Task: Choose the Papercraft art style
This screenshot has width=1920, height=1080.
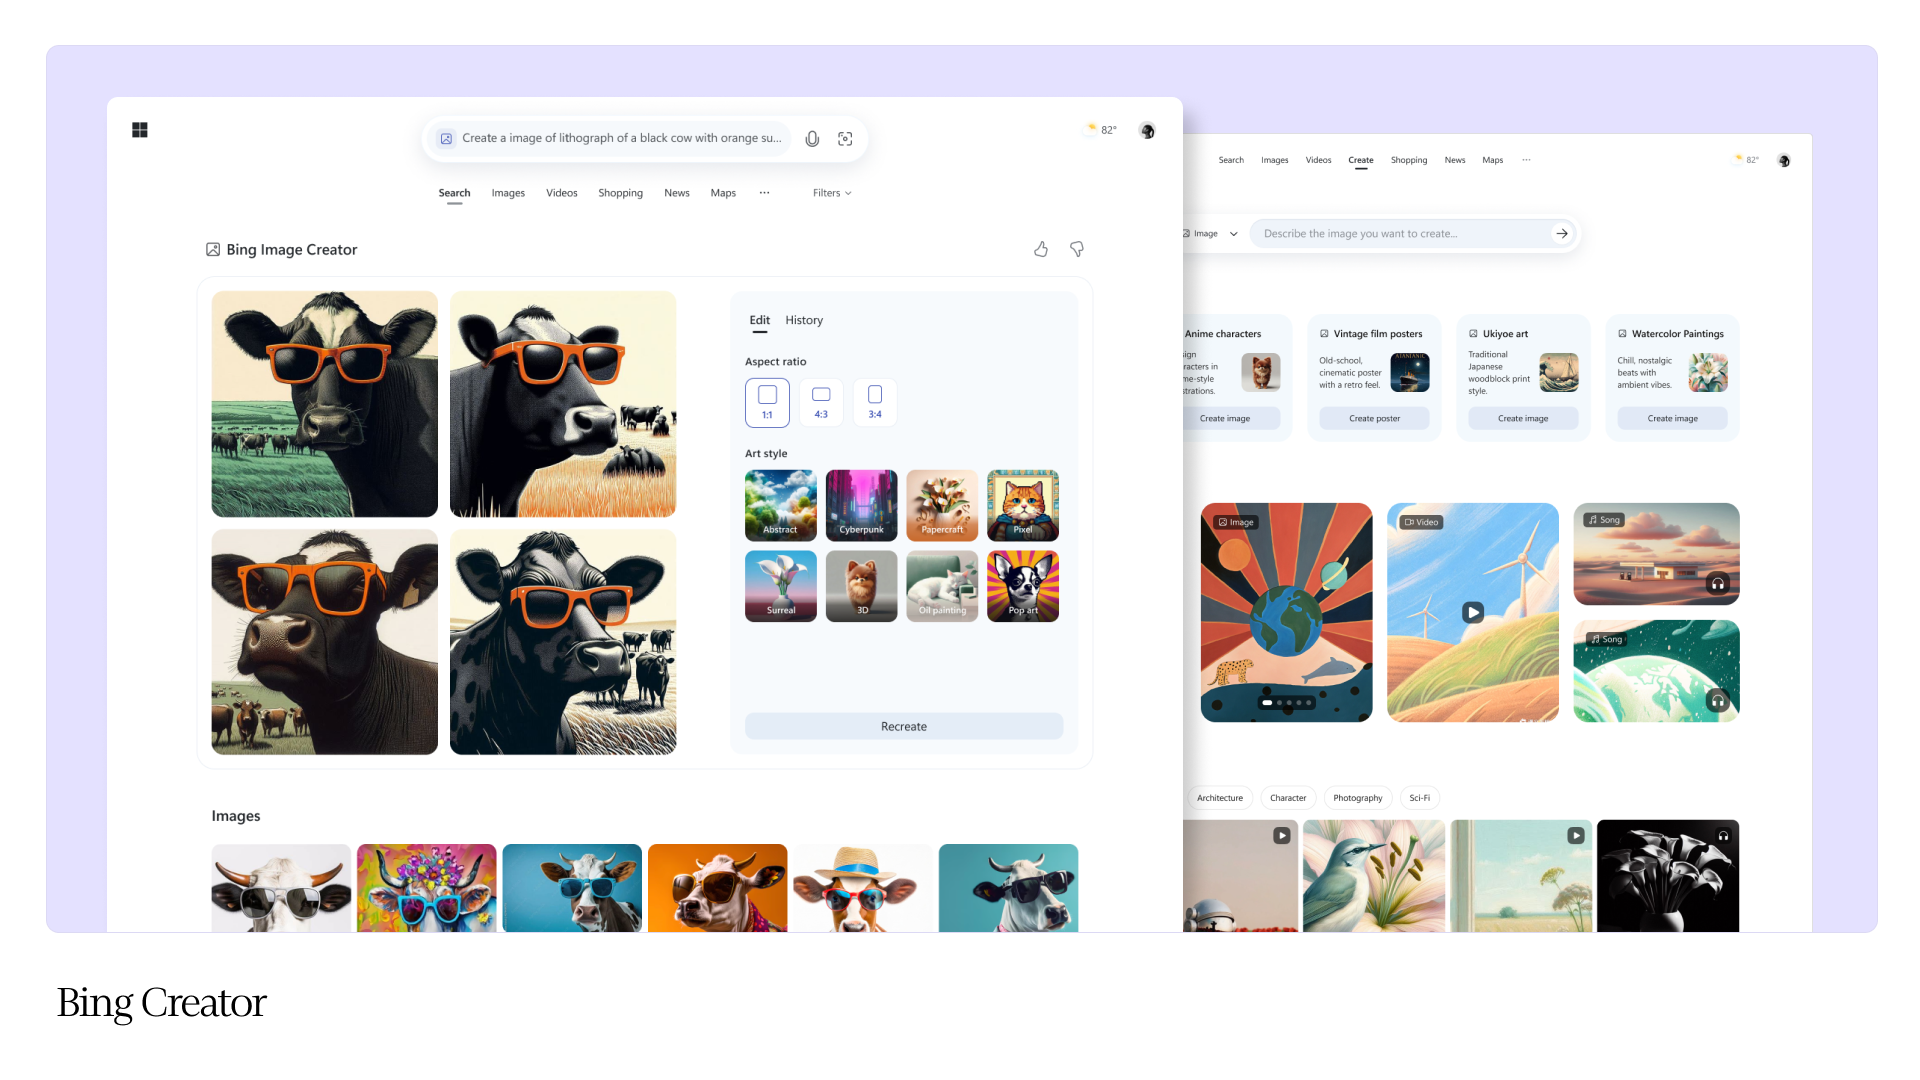Action: click(942, 505)
